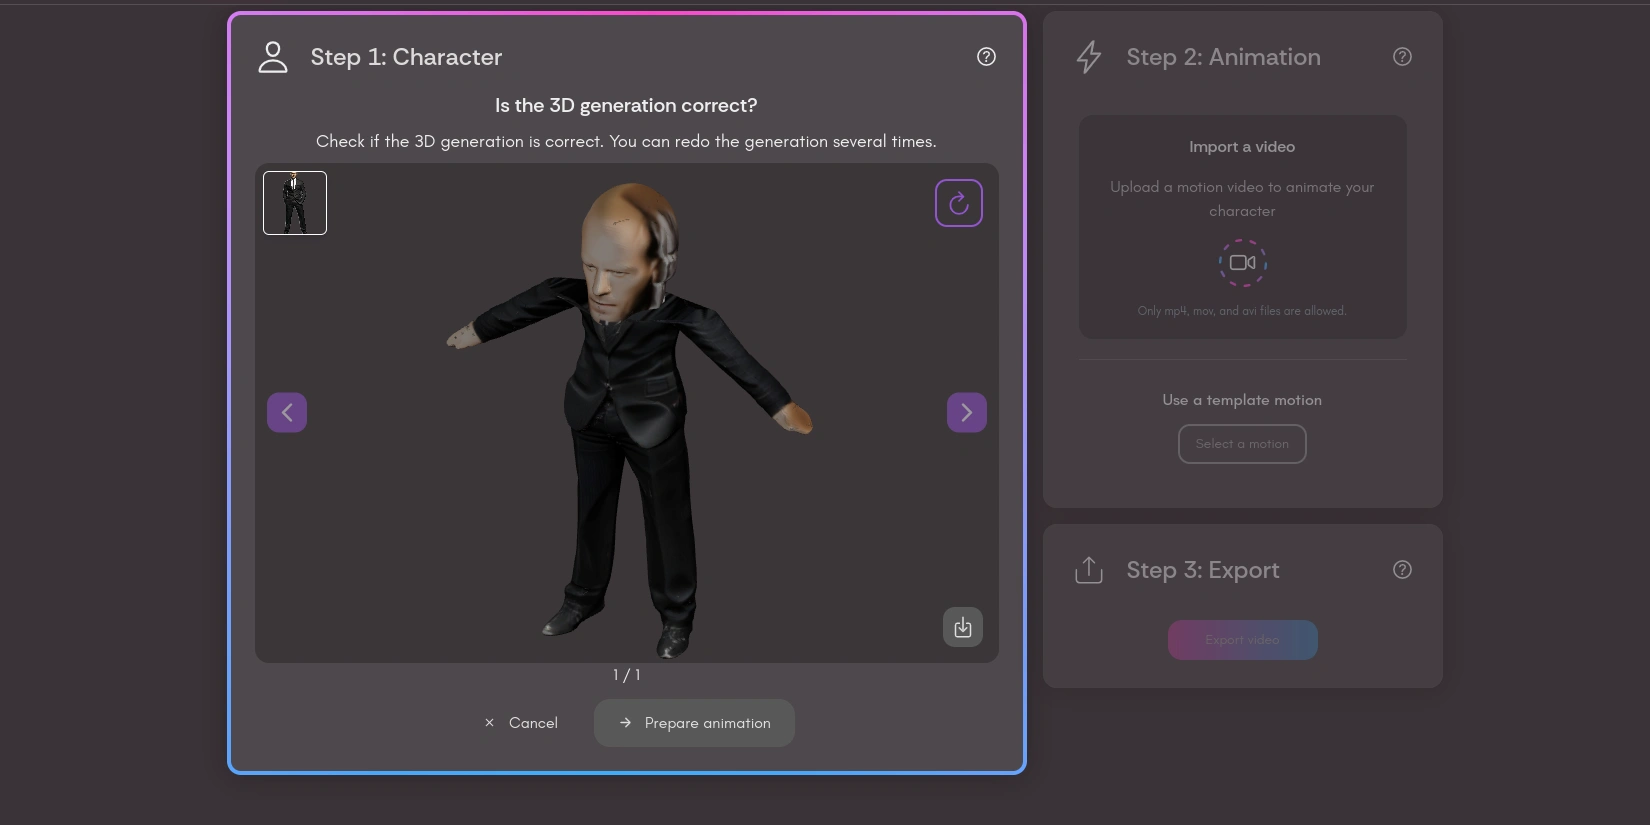Cancel the character generation
Viewport: 1650px width, 825px height.
pos(522,723)
